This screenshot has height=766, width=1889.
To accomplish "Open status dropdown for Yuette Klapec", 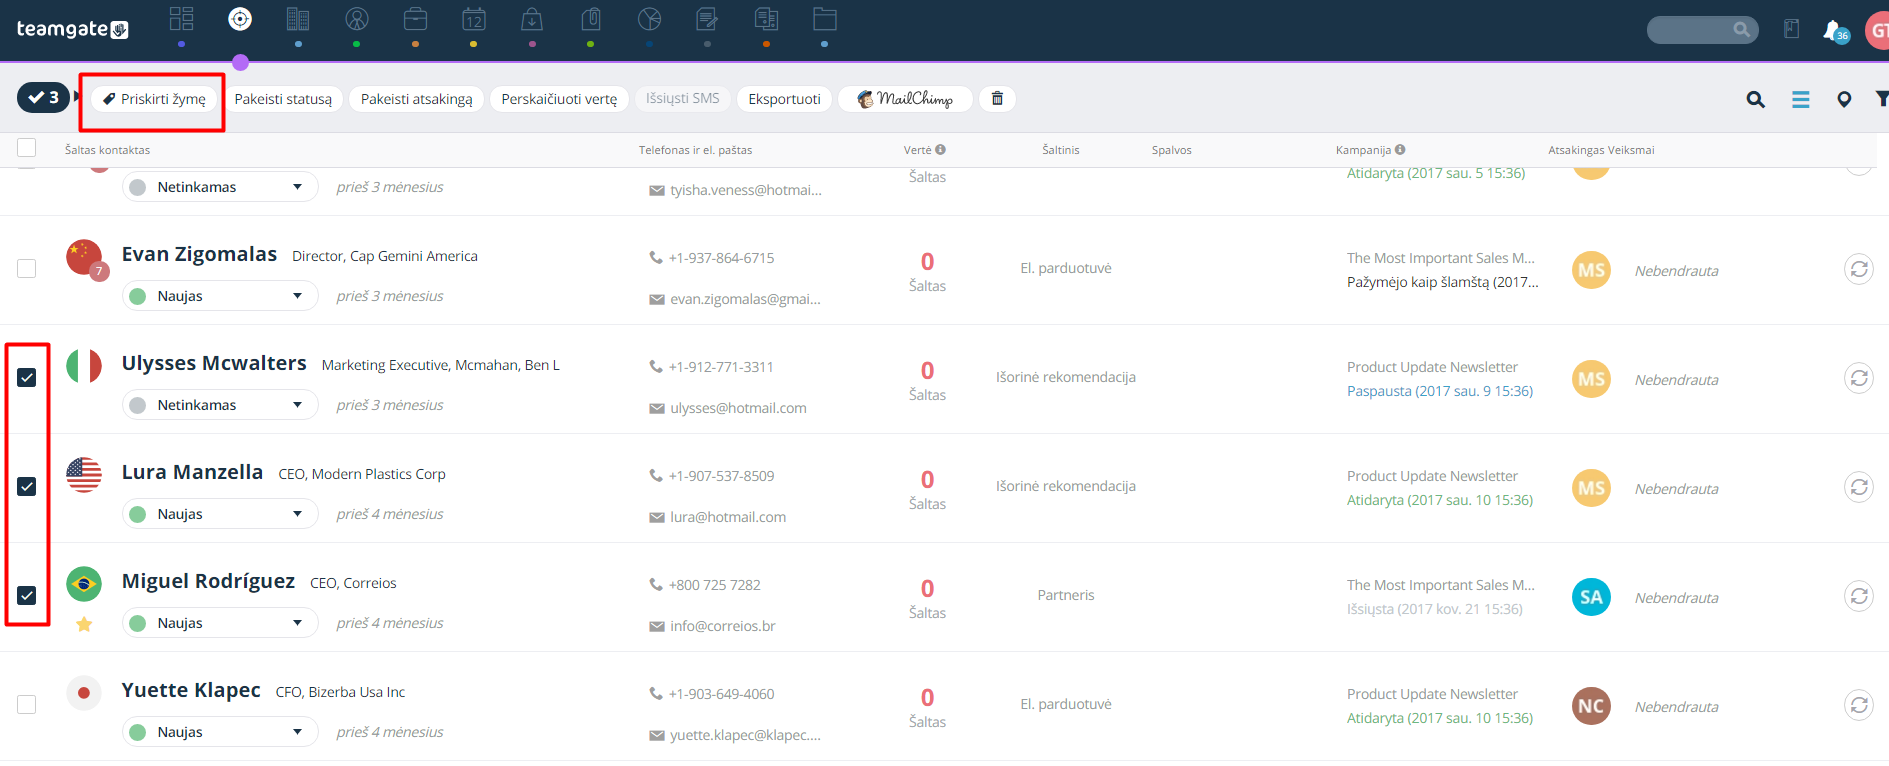I will click(x=220, y=732).
